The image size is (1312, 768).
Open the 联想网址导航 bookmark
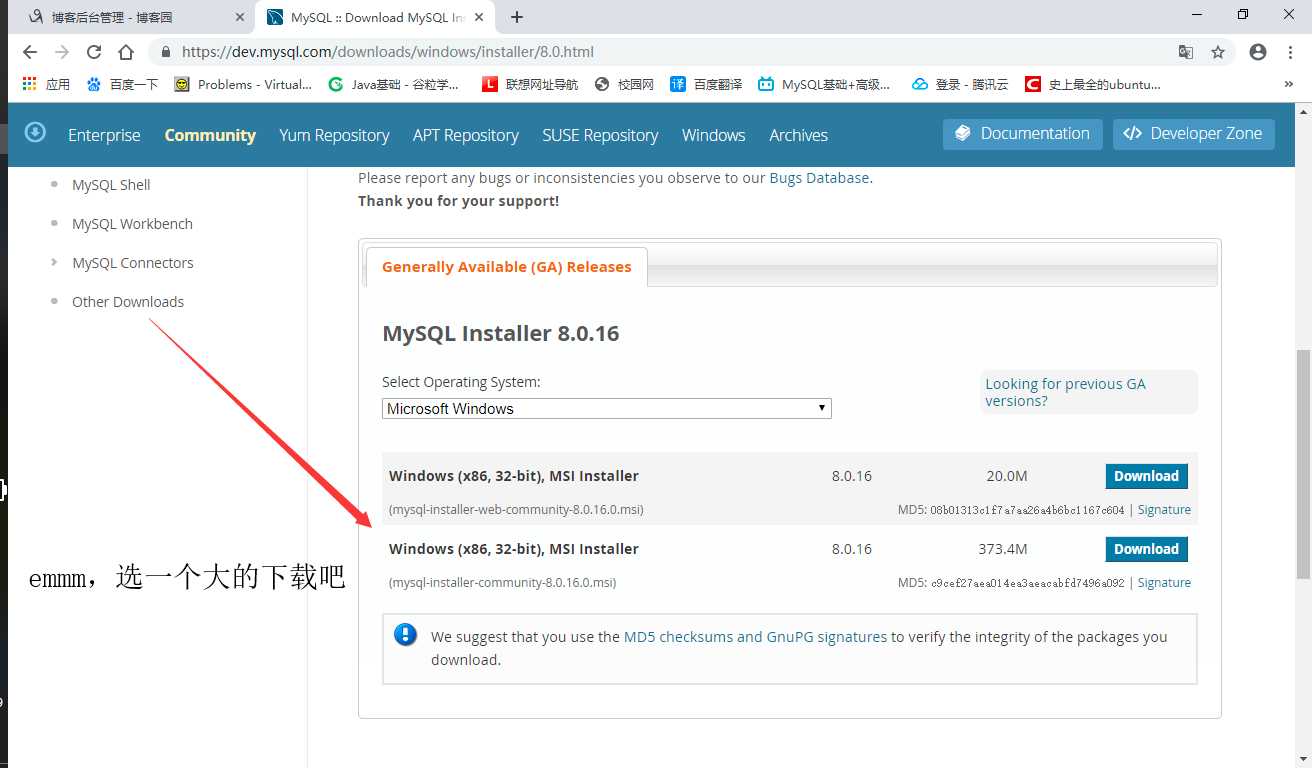(530, 85)
